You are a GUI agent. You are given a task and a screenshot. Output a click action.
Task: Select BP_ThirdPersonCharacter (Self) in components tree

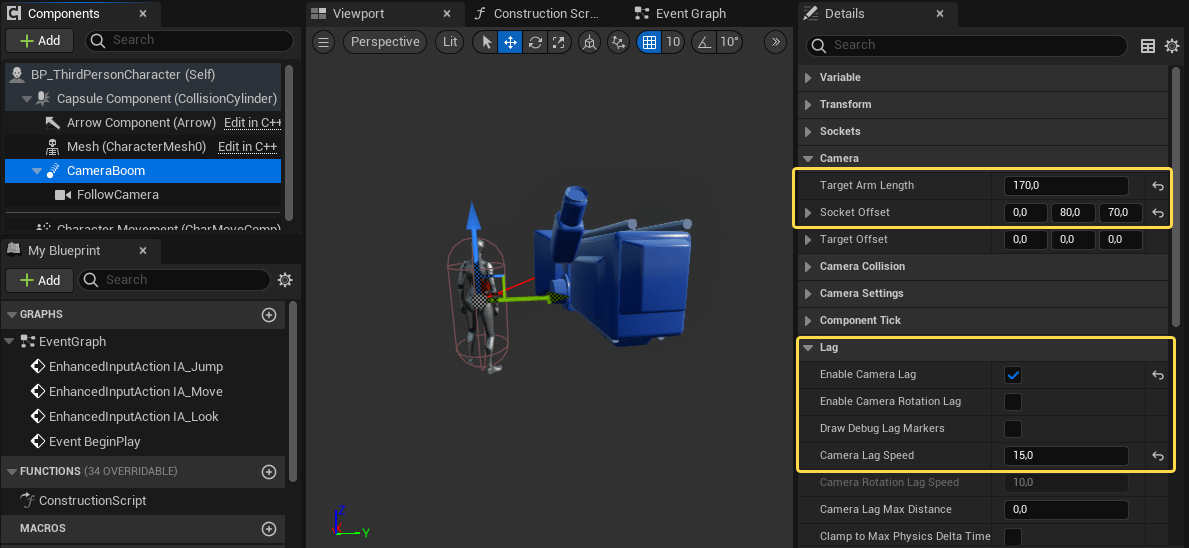(x=124, y=75)
